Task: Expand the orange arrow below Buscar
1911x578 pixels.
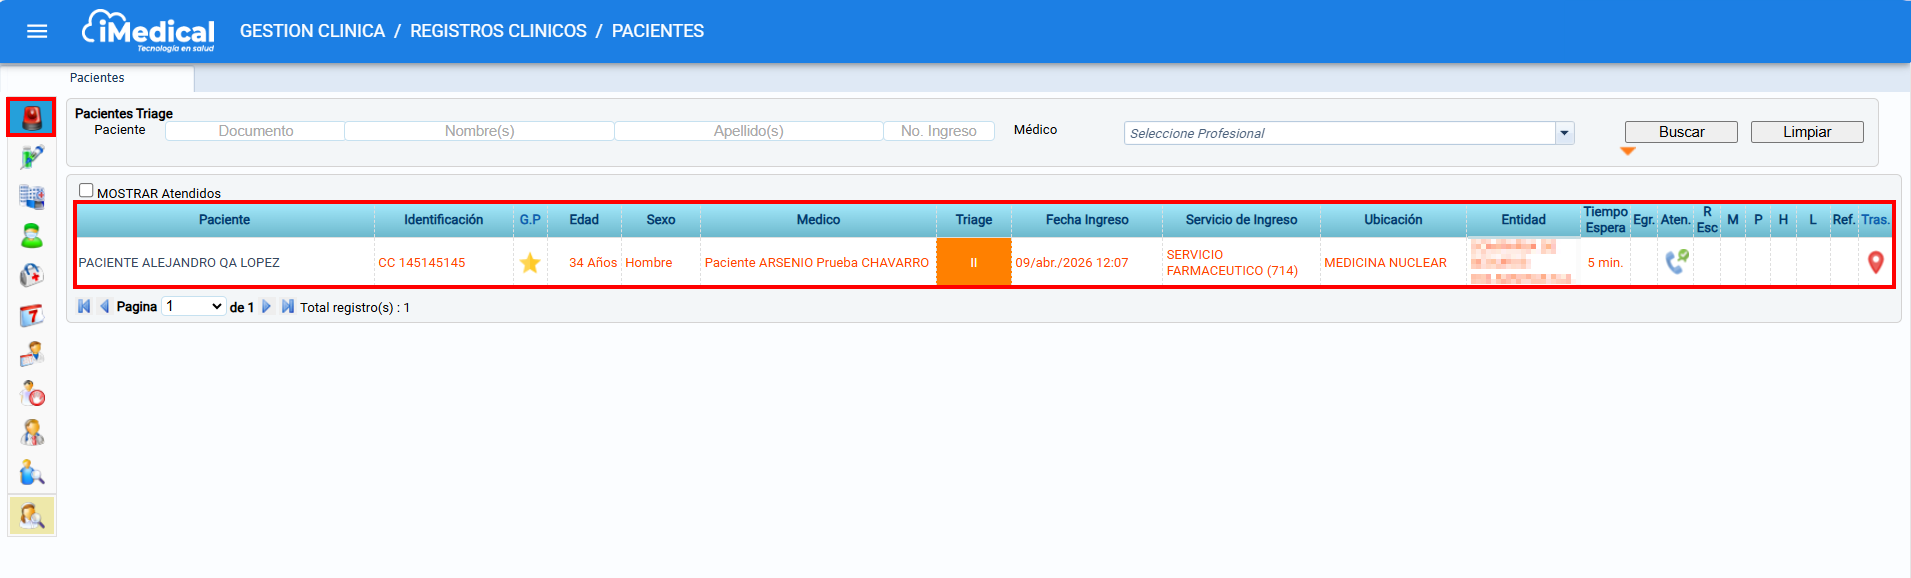Action: point(1627,151)
